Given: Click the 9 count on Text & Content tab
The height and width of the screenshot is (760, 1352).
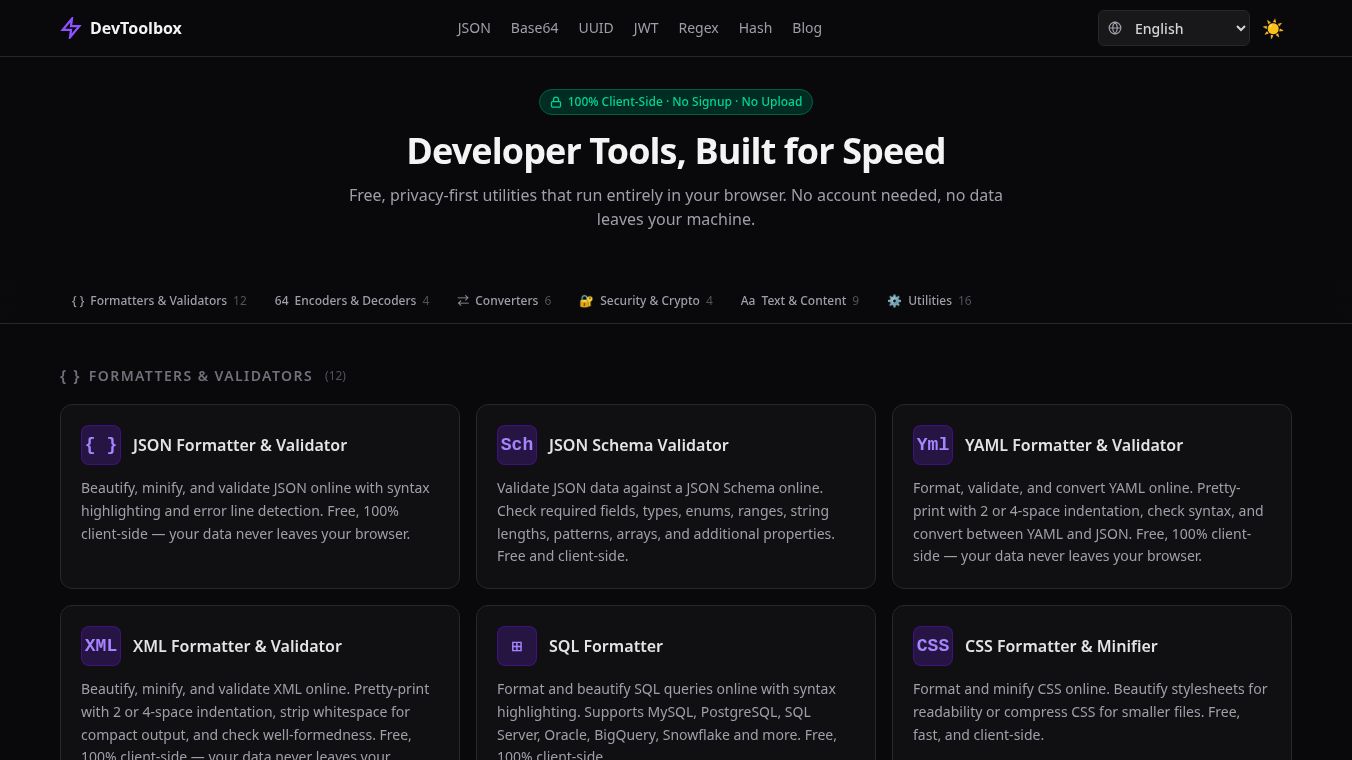Looking at the screenshot, I should (856, 301).
